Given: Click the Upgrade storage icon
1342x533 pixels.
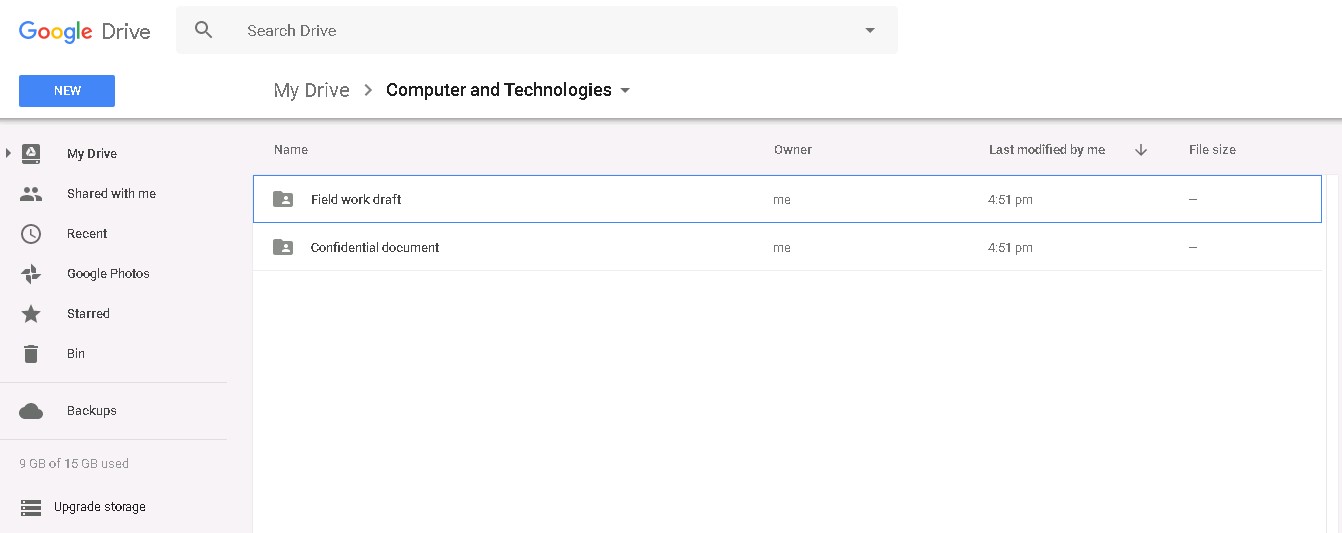Looking at the screenshot, I should pyautogui.click(x=31, y=507).
